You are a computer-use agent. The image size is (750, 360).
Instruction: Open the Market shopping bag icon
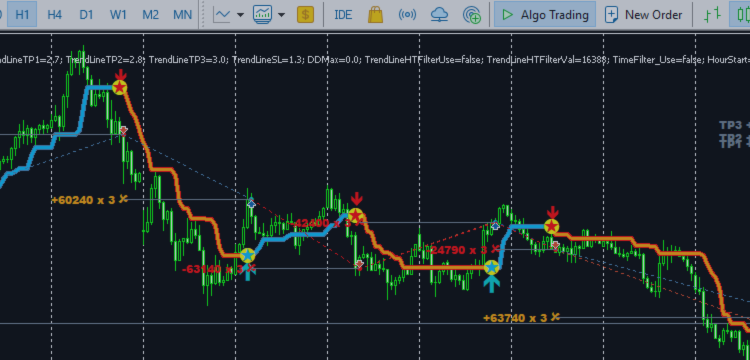tap(375, 14)
